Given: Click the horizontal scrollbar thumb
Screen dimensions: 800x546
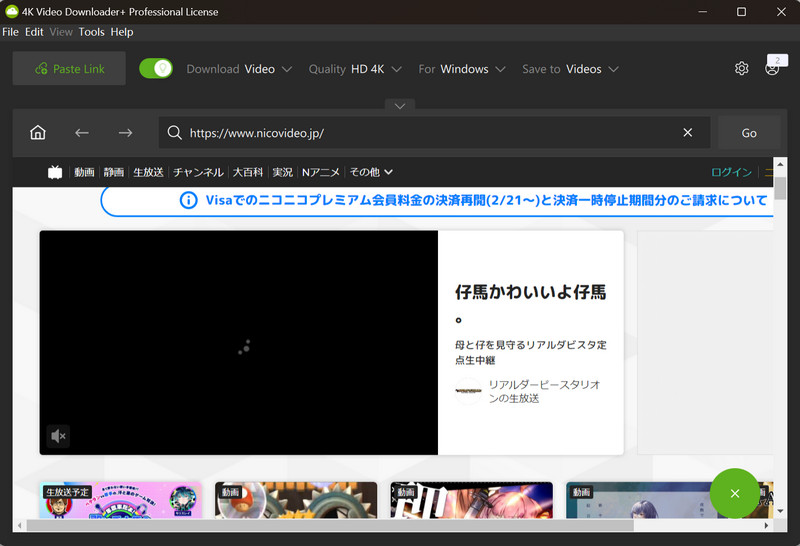Looking at the screenshot, I should click(x=330, y=525).
